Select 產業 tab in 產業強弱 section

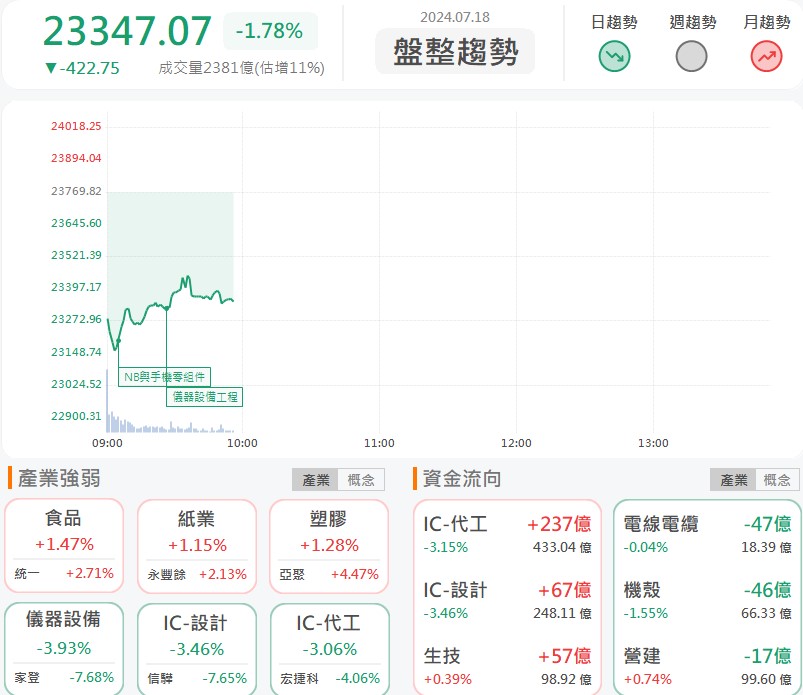315,480
